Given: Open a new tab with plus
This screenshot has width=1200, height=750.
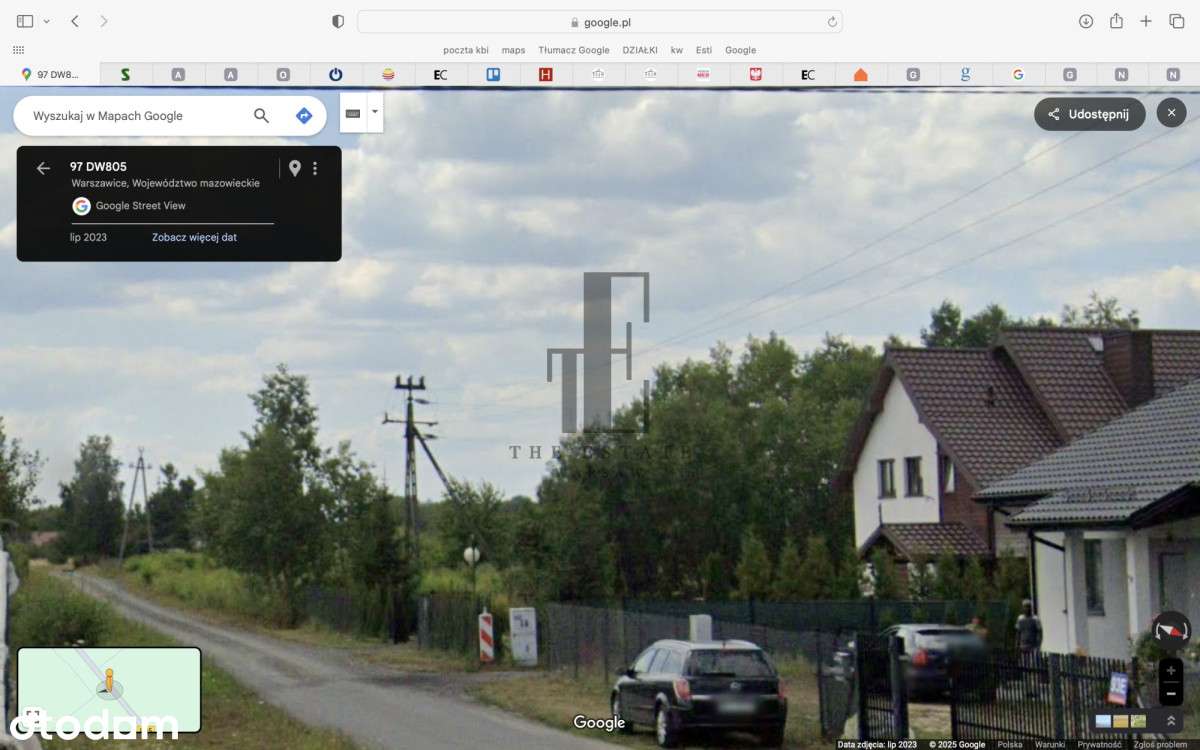Looking at the screenshot, I should [x=1146, y=21].
